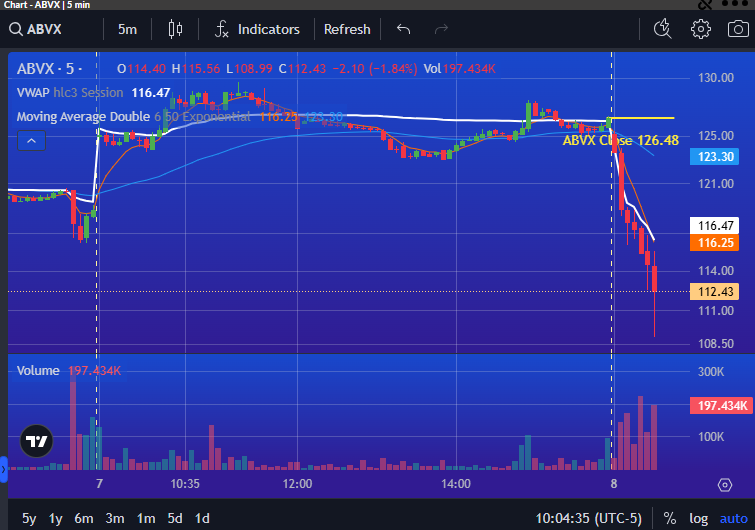Toggle percent scale
The width and height of the screenshot is (755, 530).
pyautogui.click(x=669, y=518)
